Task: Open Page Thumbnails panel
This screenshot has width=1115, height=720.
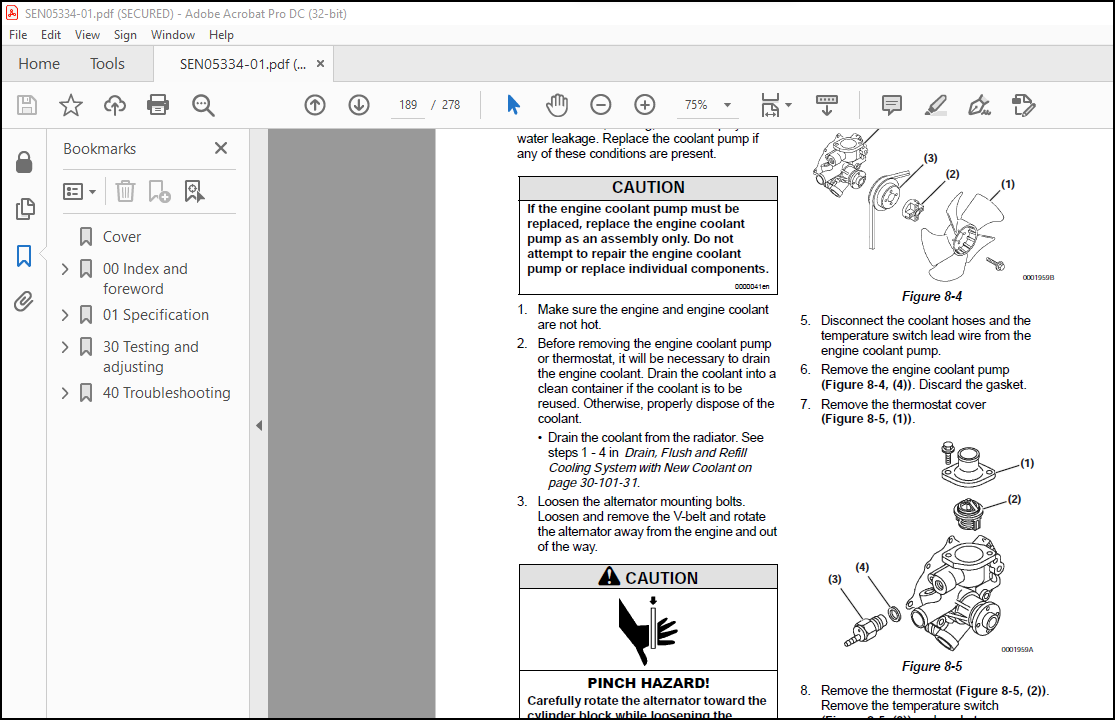Action: click(x=24, y=208)
